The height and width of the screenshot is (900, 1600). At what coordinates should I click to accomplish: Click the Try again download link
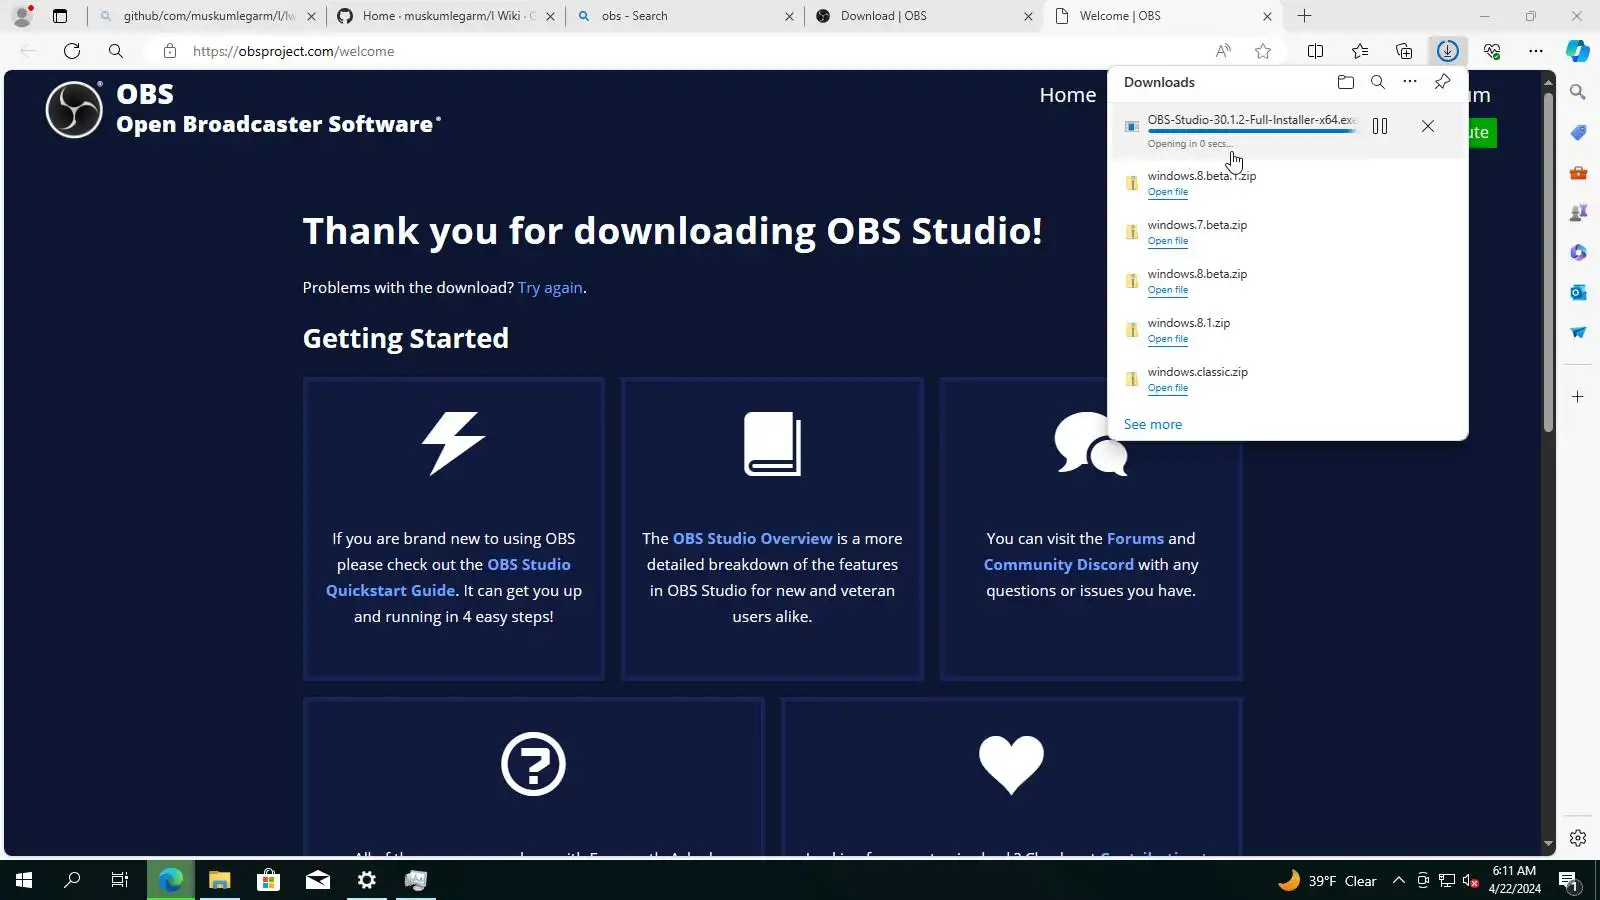pyautogui.click(x=550, y=288)
